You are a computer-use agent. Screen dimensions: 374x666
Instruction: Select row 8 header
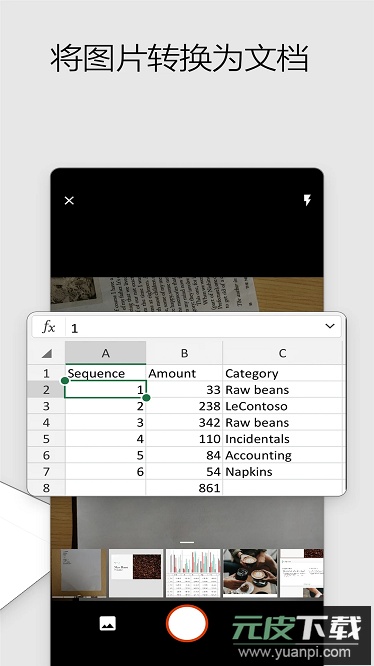46,488
